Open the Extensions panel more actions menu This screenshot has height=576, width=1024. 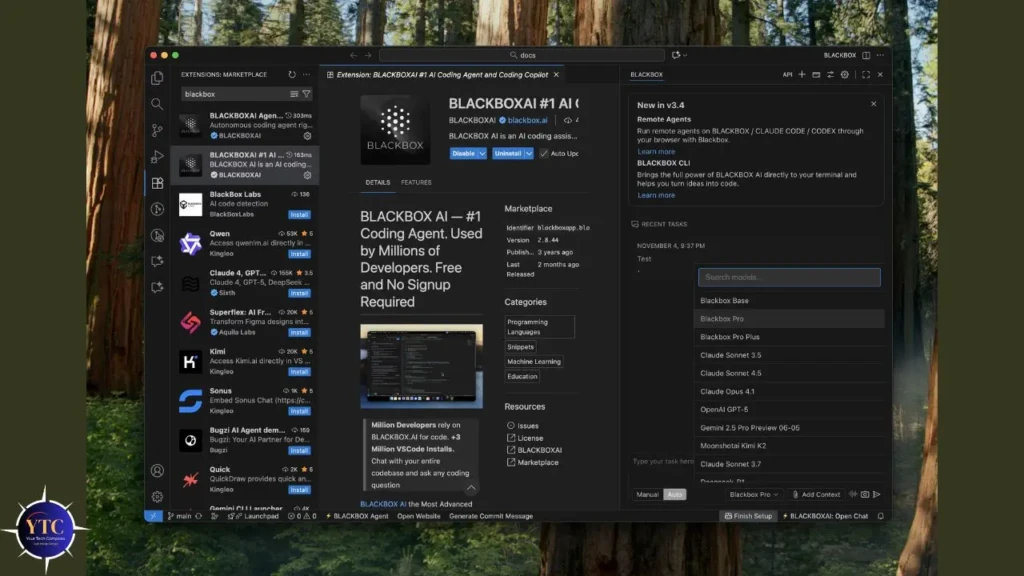[x=306, y=74]
